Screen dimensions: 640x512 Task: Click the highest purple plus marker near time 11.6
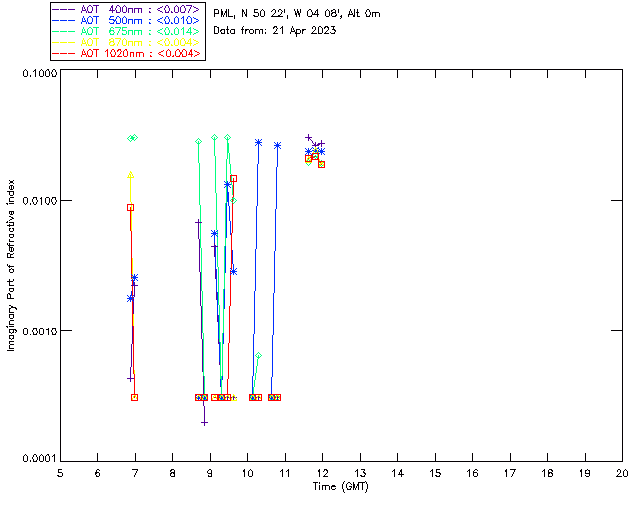(x=309, y=138)
